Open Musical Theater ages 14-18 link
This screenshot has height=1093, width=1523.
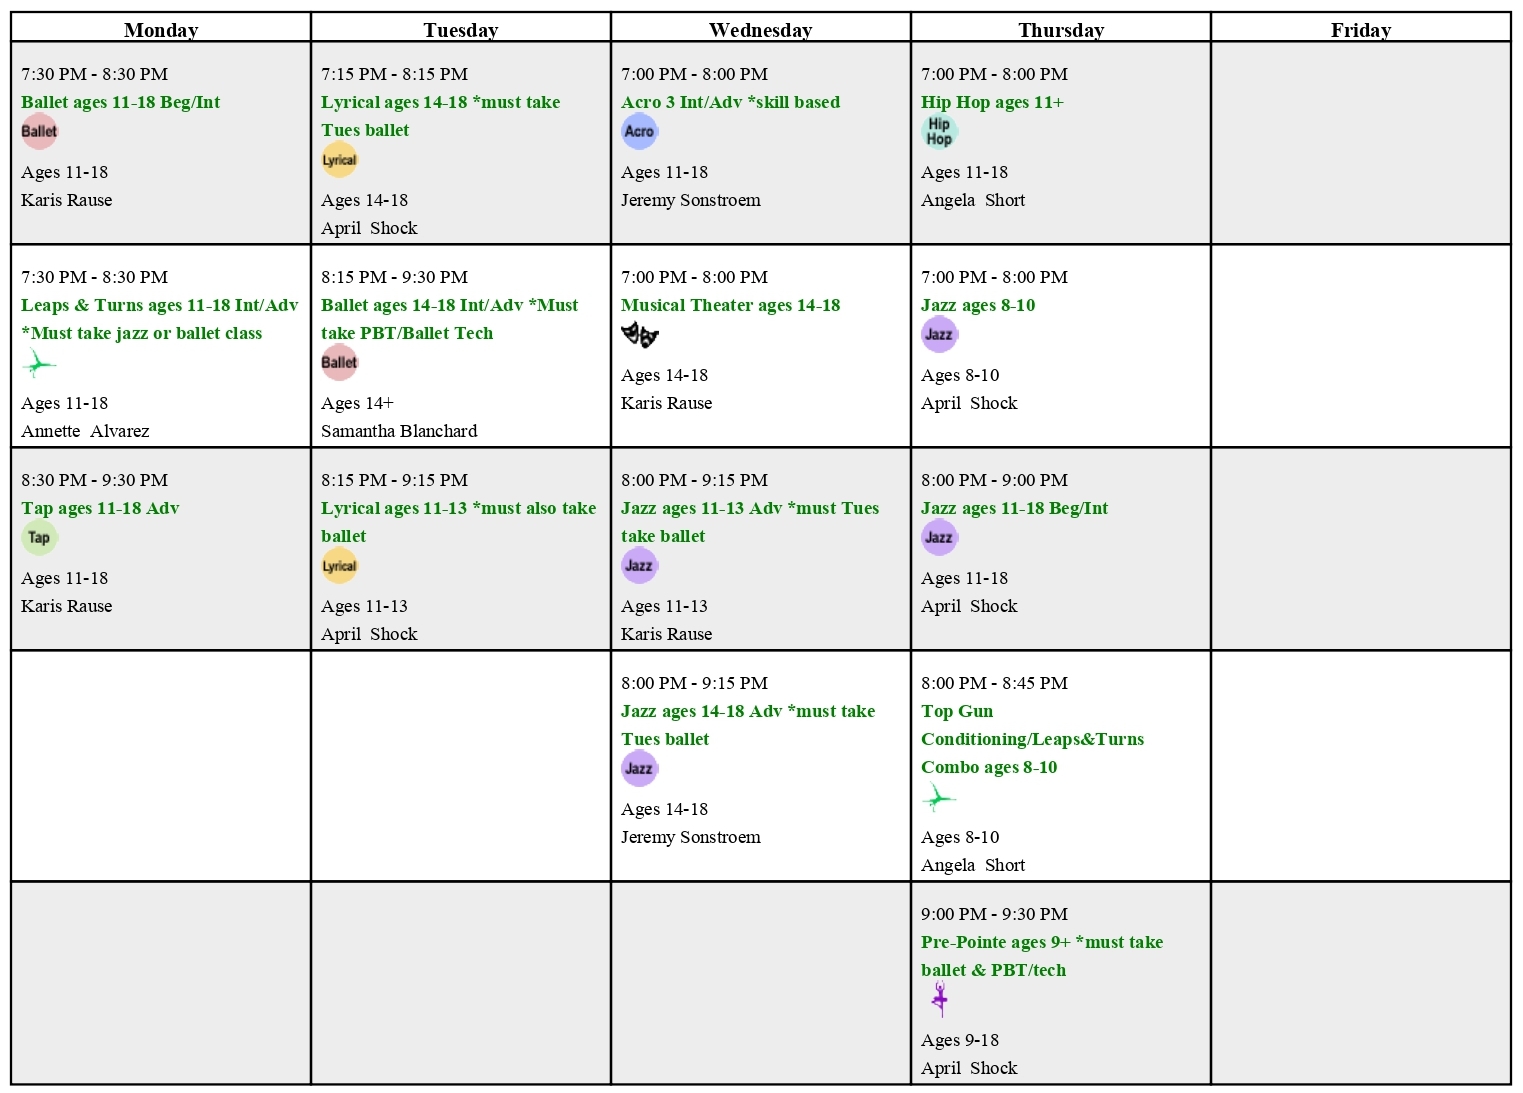coord(731,305)
